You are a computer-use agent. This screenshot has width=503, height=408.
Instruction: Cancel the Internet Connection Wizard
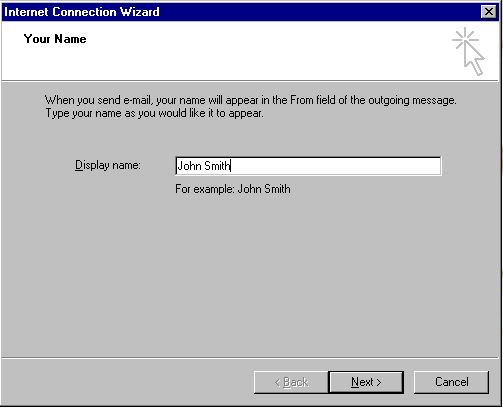point(451,382)
